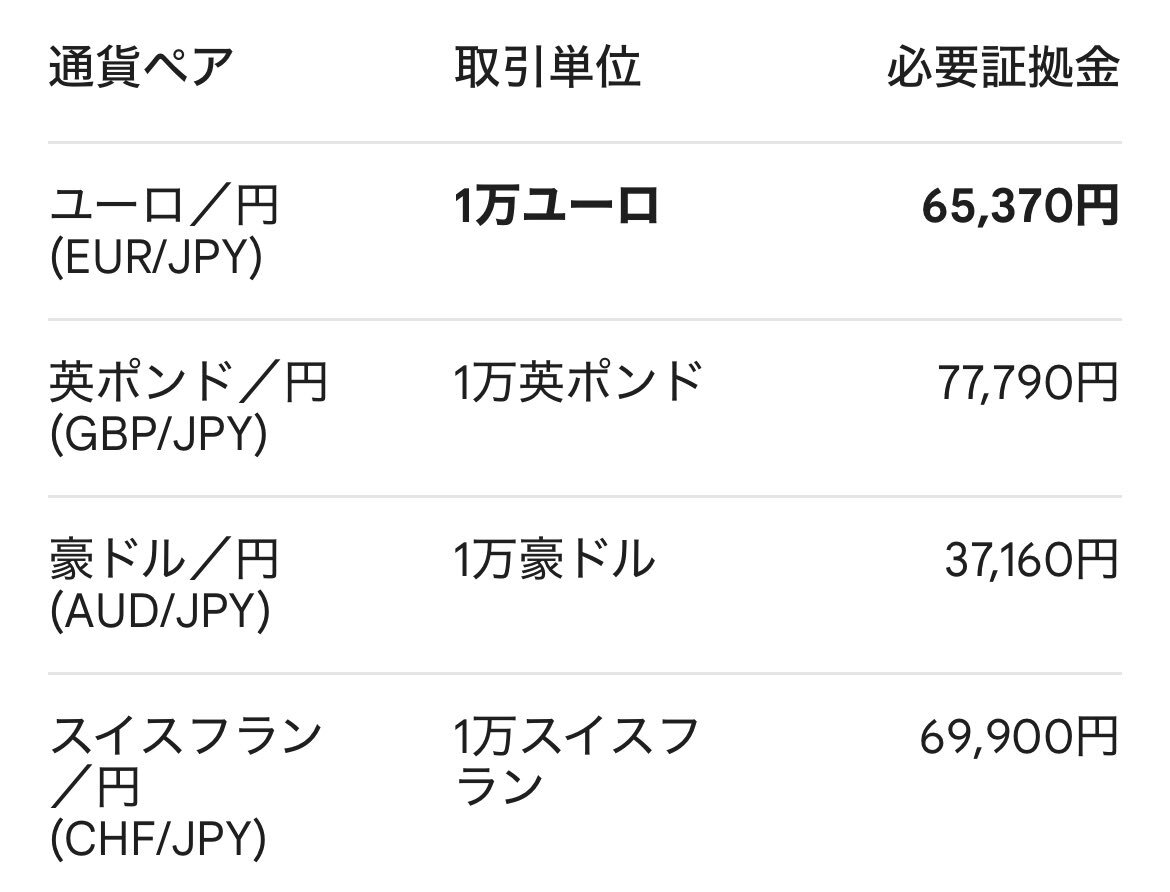Select the 1万豪ドル trading unit cell

click(554, 558)
